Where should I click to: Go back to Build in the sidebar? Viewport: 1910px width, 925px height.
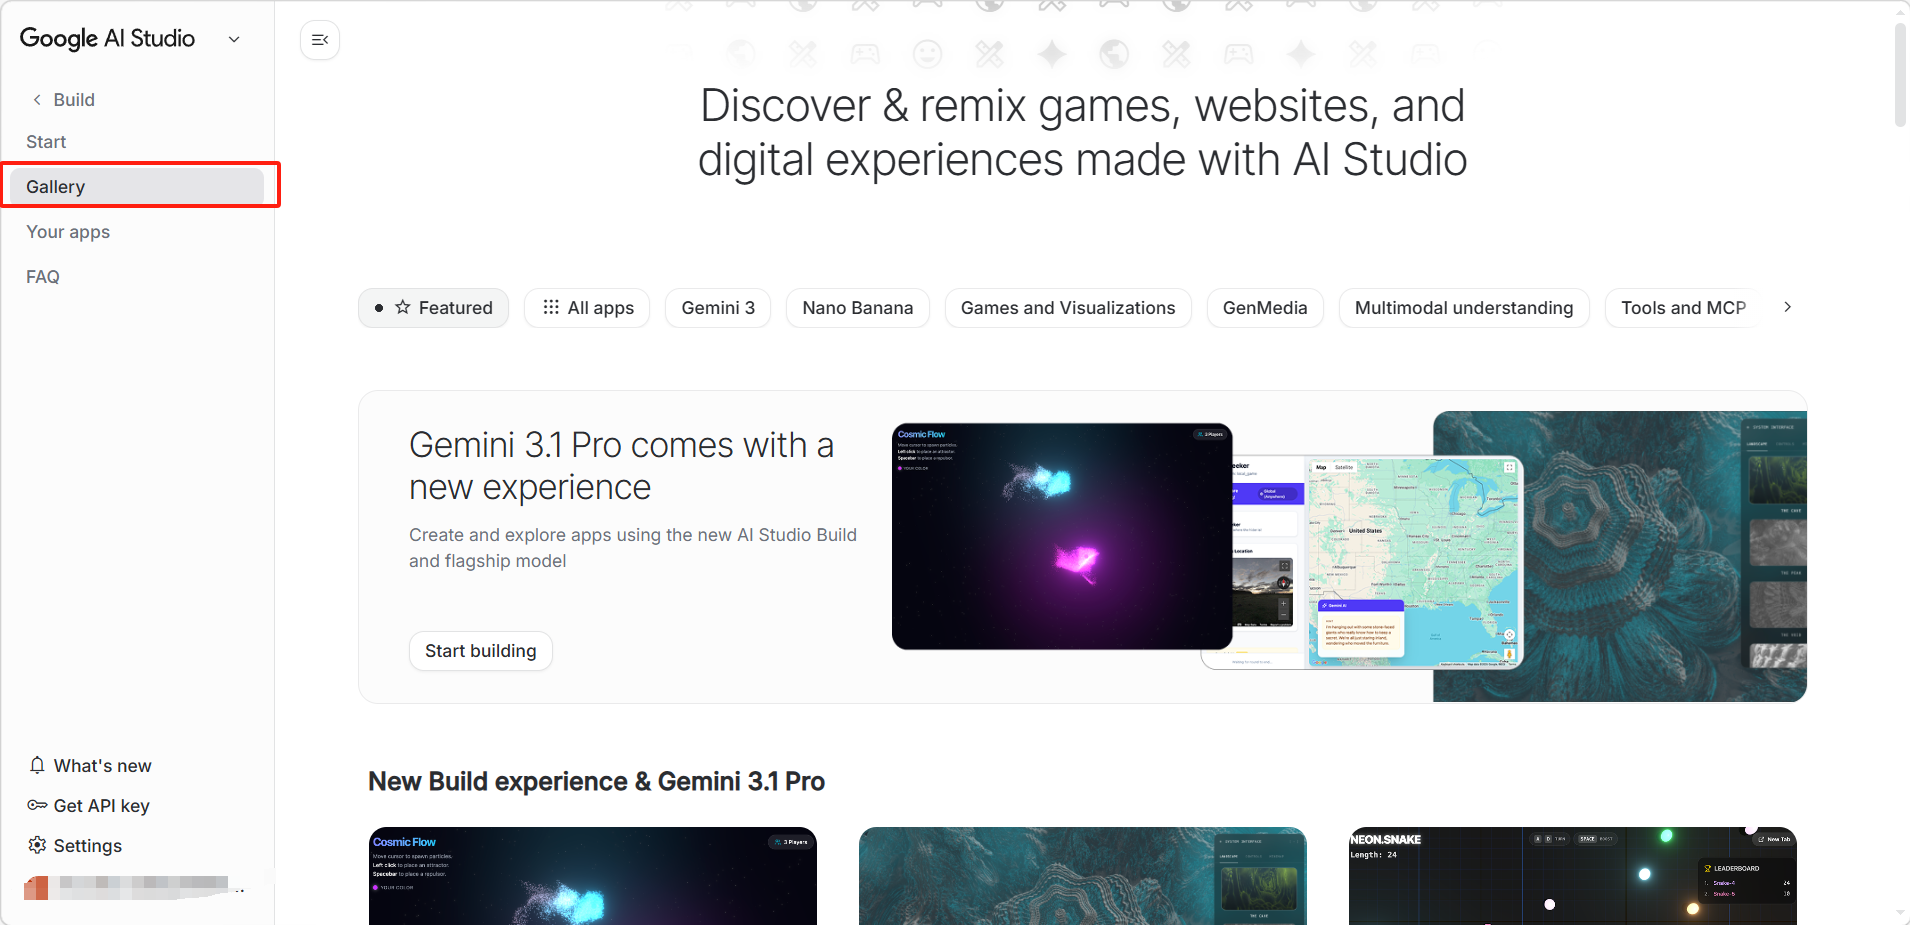[x=63, y=100]
